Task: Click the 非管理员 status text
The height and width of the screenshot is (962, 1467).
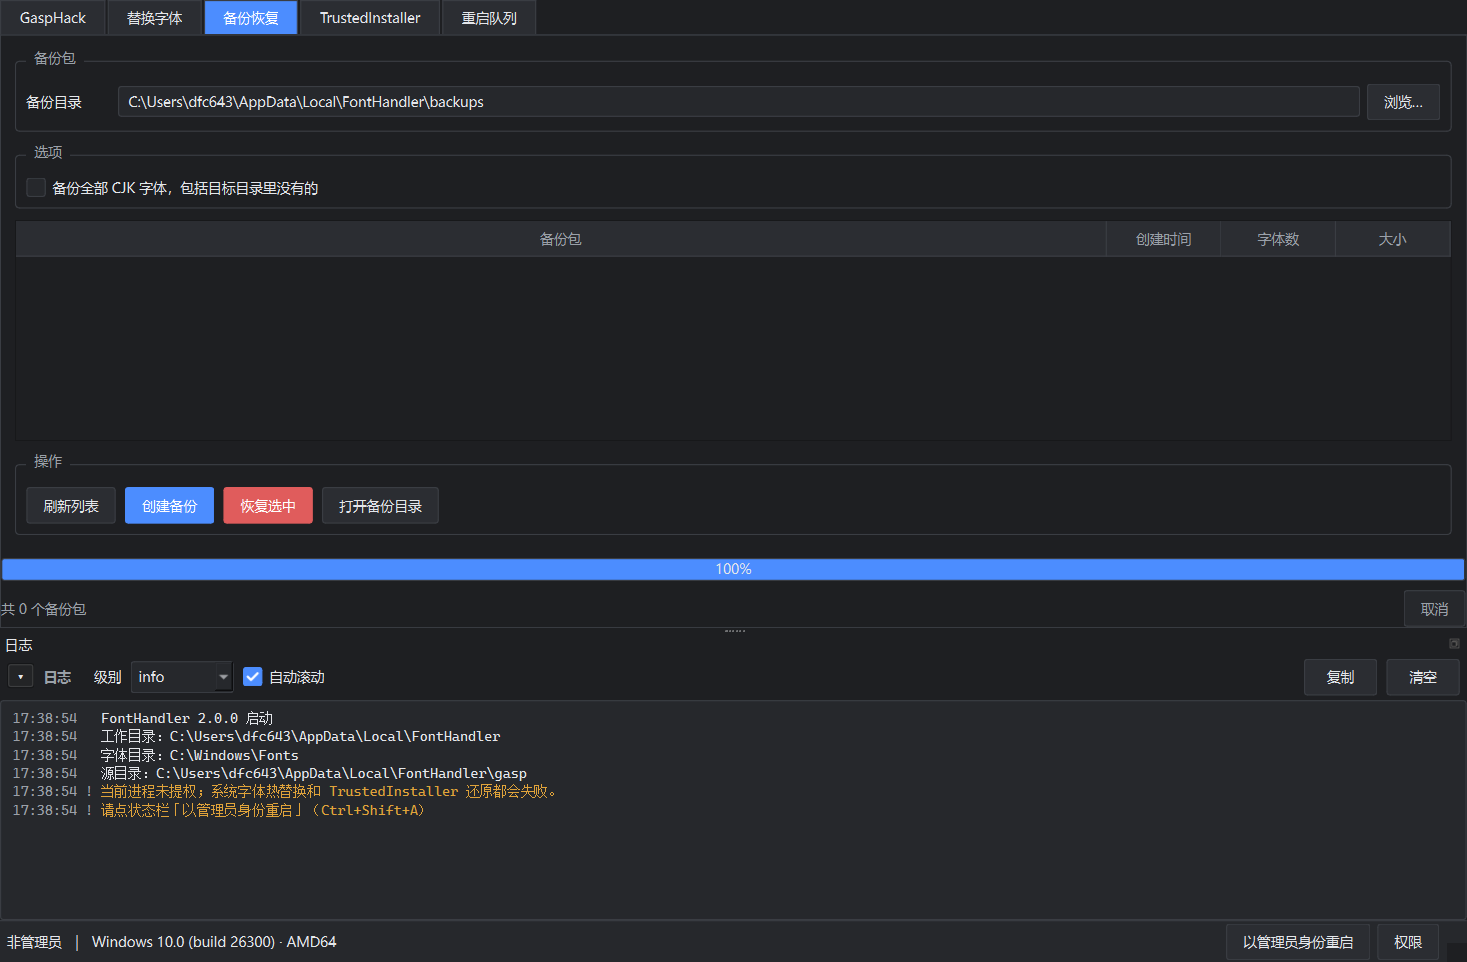Action: click(34, 942)
